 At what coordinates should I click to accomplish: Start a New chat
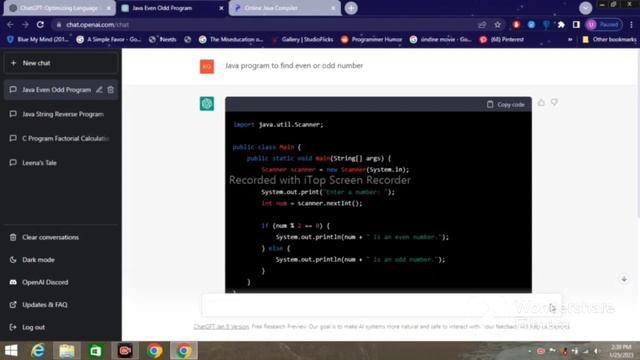[60, 63]
